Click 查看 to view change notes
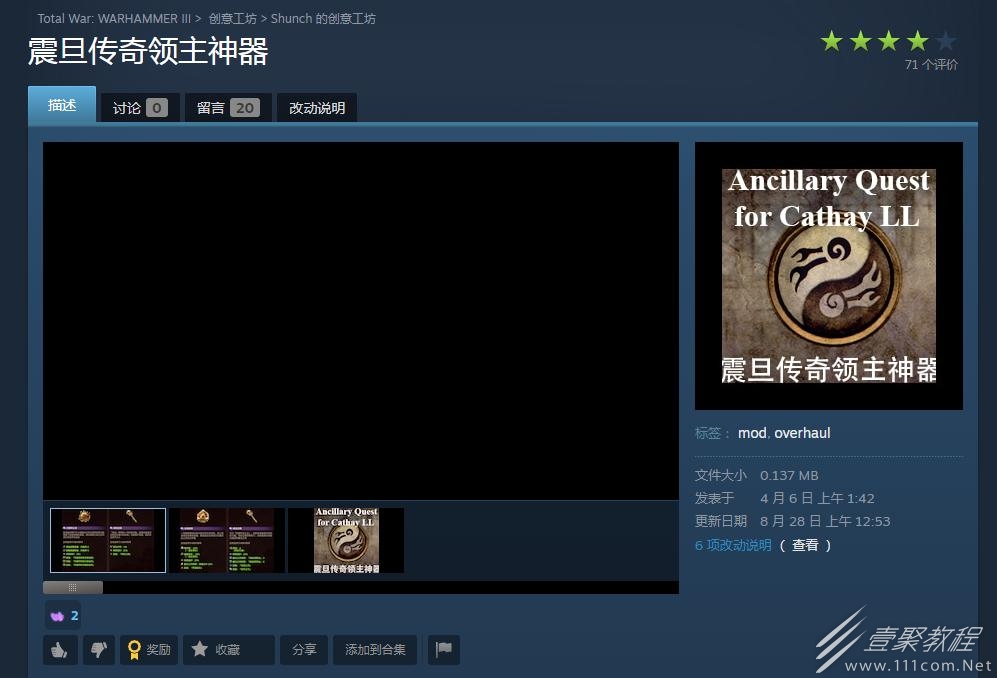The height and width of the screenshot is (678, 997). click(x=805, y=545)
